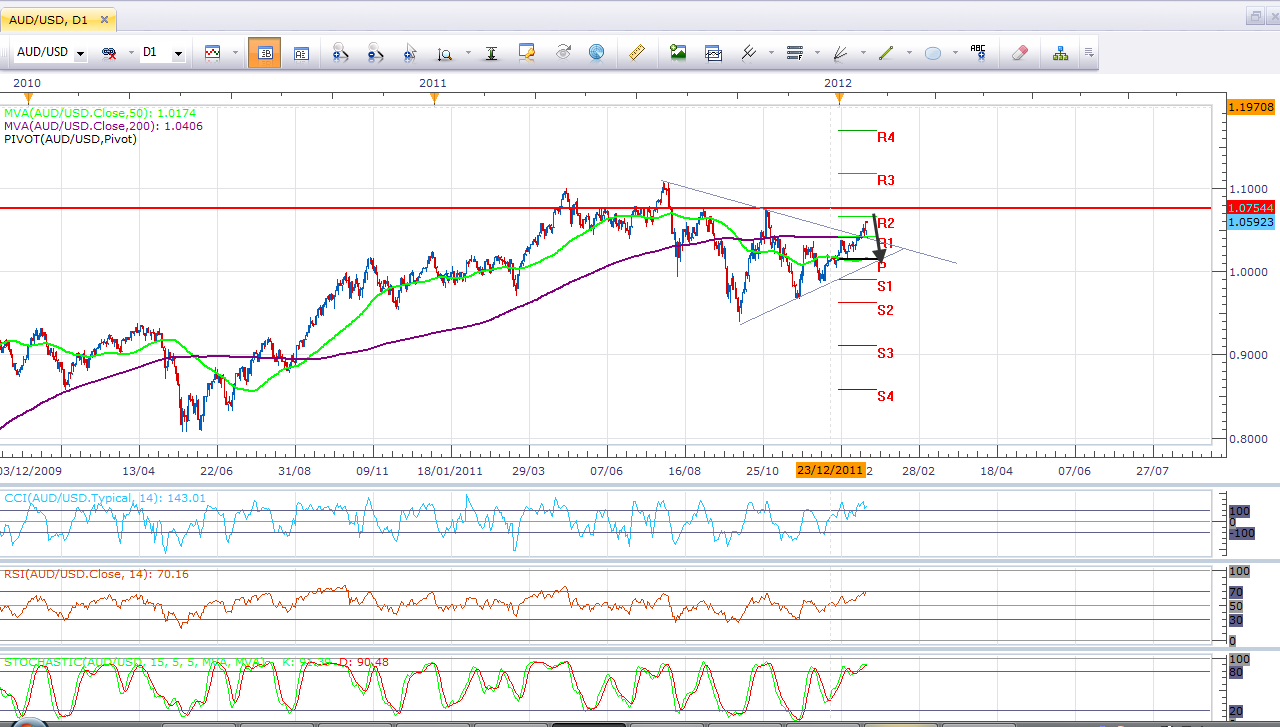Screen dimensions: 1280x727
Task: Select the eraser tool
Action: pyautogui.click(x=1020, y=53)
